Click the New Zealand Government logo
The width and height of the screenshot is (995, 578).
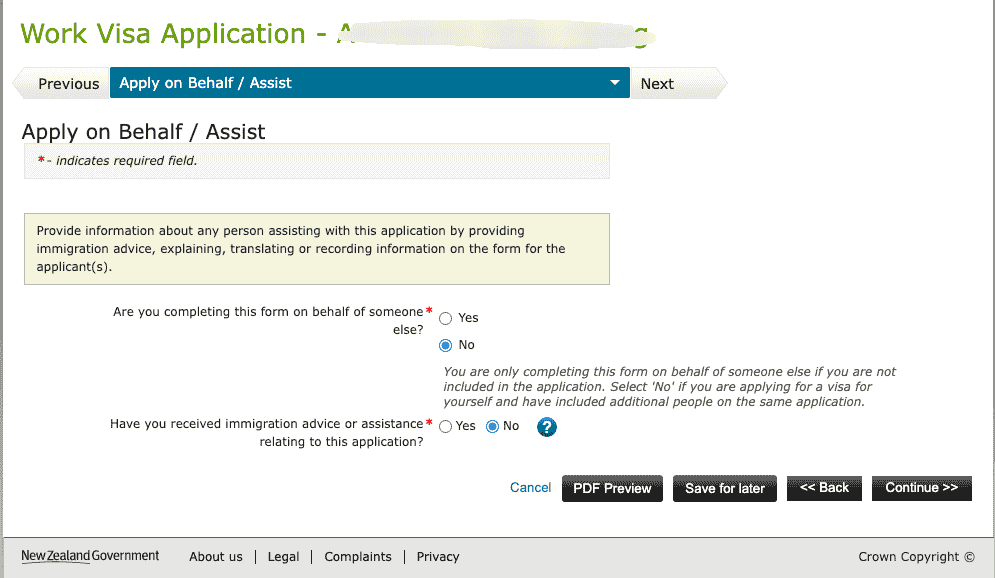[x=90, y=556]
